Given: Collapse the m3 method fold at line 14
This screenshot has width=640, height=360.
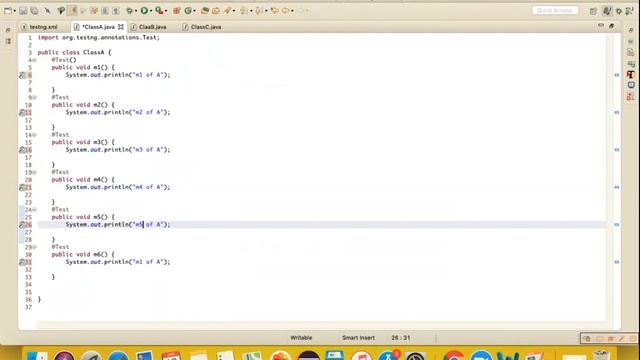Looking at the screenshot, I should (x=35, y=135).
